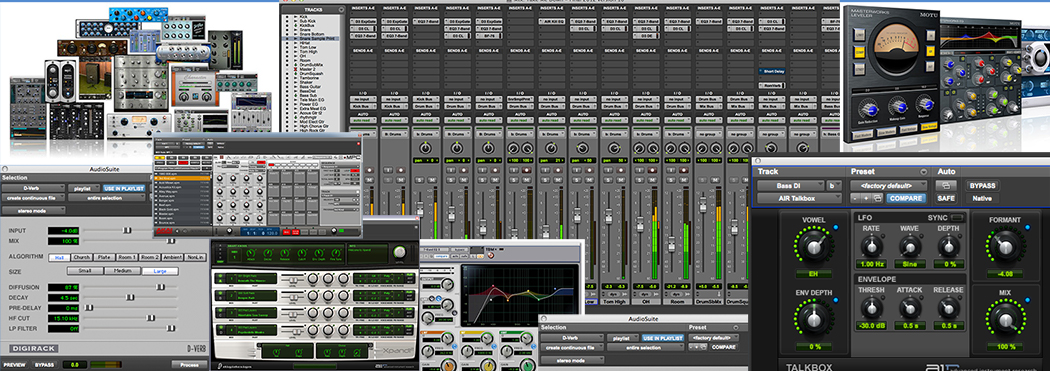The height and width of the screenshot is (371, 1050).
Task: Select Master 2 in the tracks list
Action: pyautogui.click(x=307, y=70)
